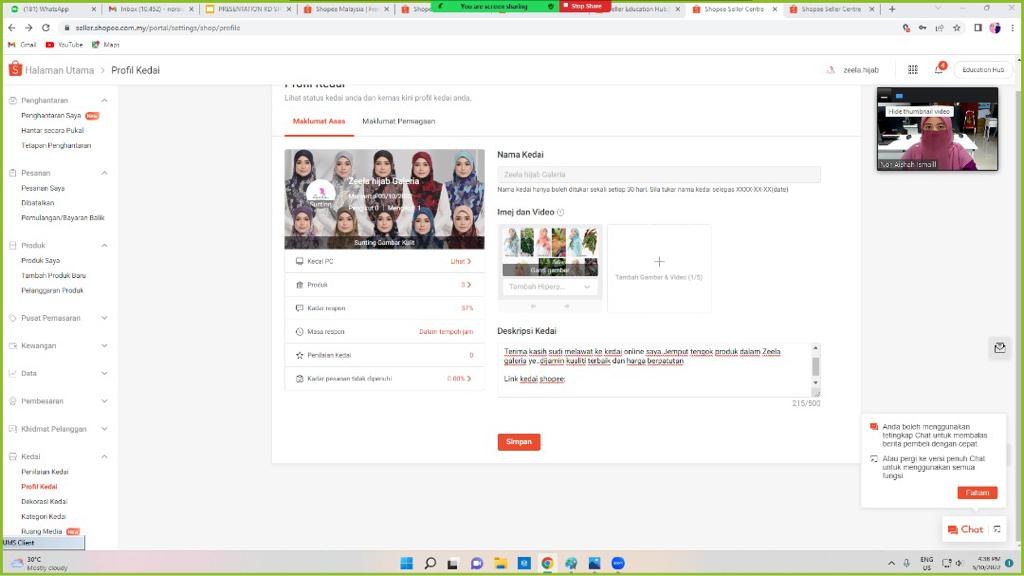Viewport: 1024px width, 576px height.
Task: Open the notifications bell icon
Action: pos(938,70)
